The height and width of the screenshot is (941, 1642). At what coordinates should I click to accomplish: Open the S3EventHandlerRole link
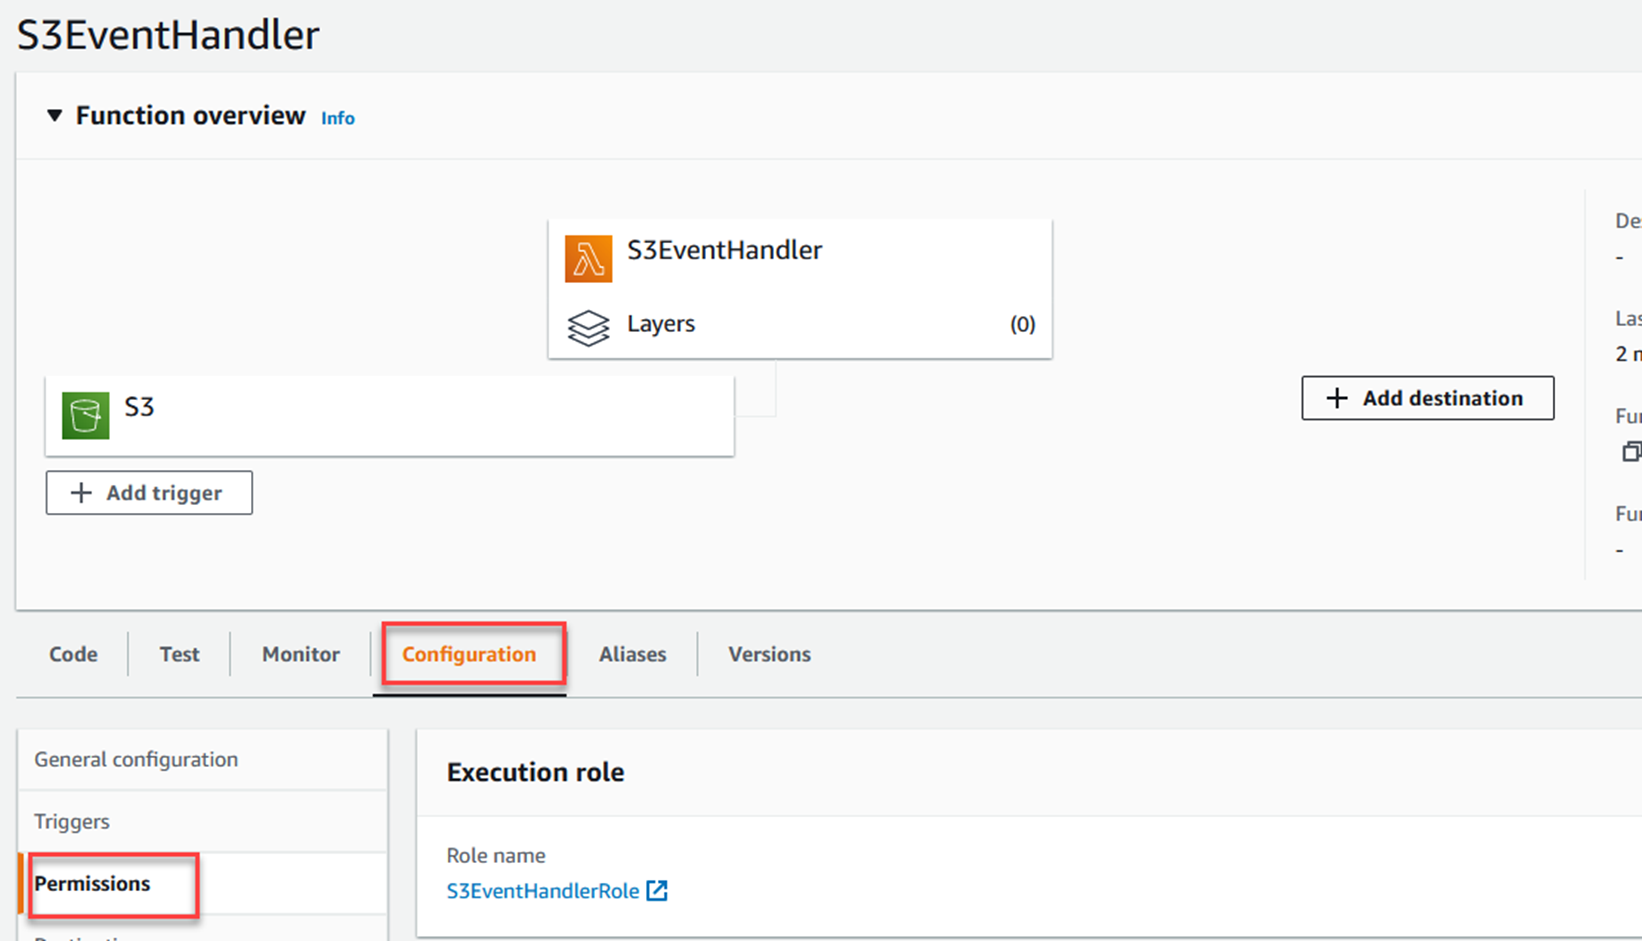[x=543, y=891]
